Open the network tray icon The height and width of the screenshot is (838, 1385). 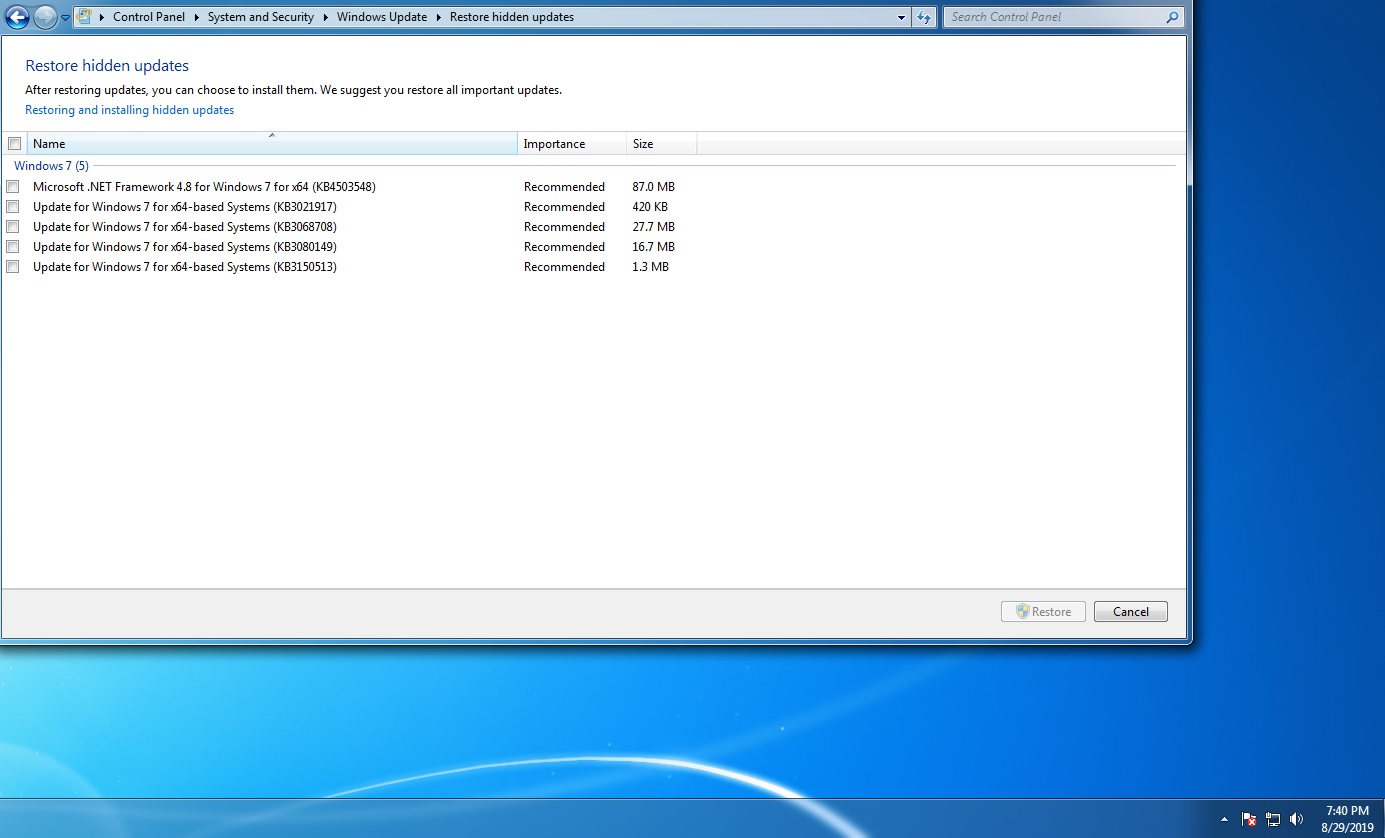click(x=1273, y=819)
